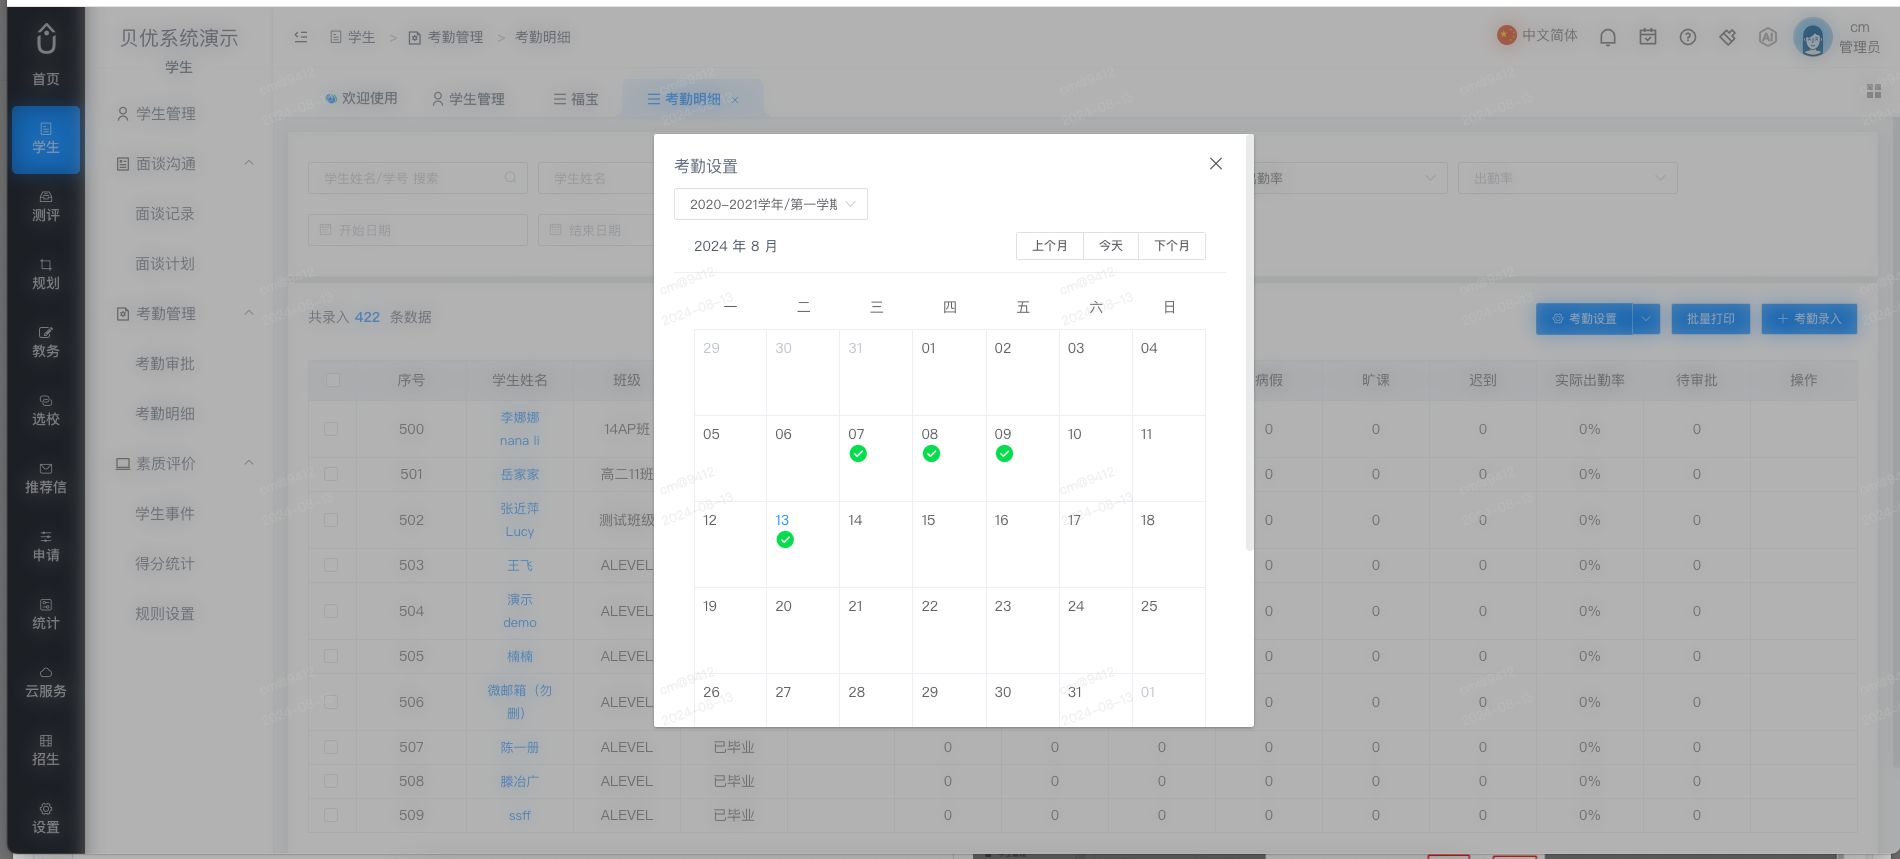
Task: Switch to the 学生管理 tab
Action: (468, 99)
